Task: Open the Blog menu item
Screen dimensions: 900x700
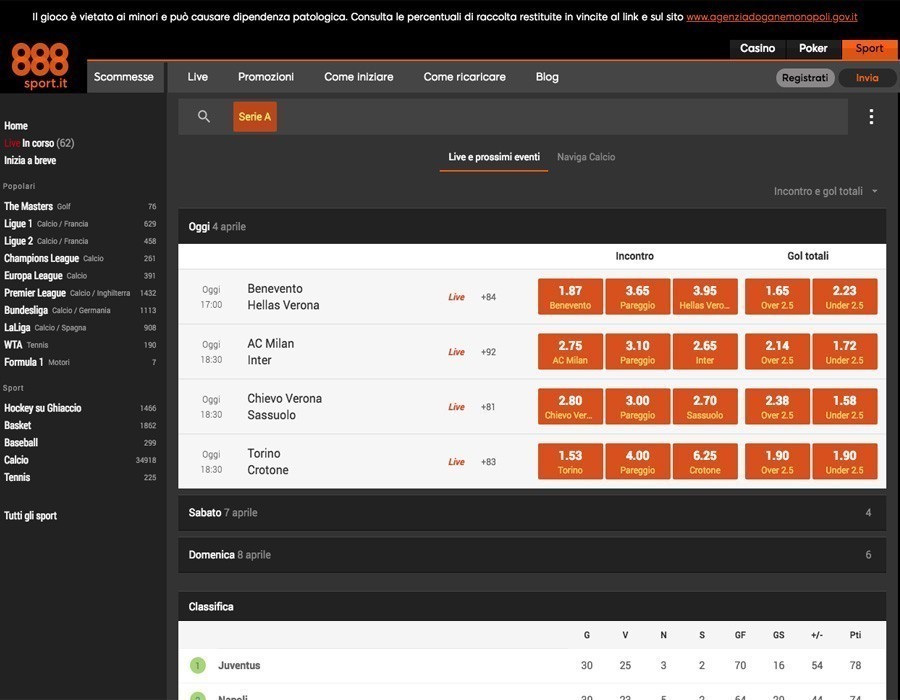Action: click(547, 77)
